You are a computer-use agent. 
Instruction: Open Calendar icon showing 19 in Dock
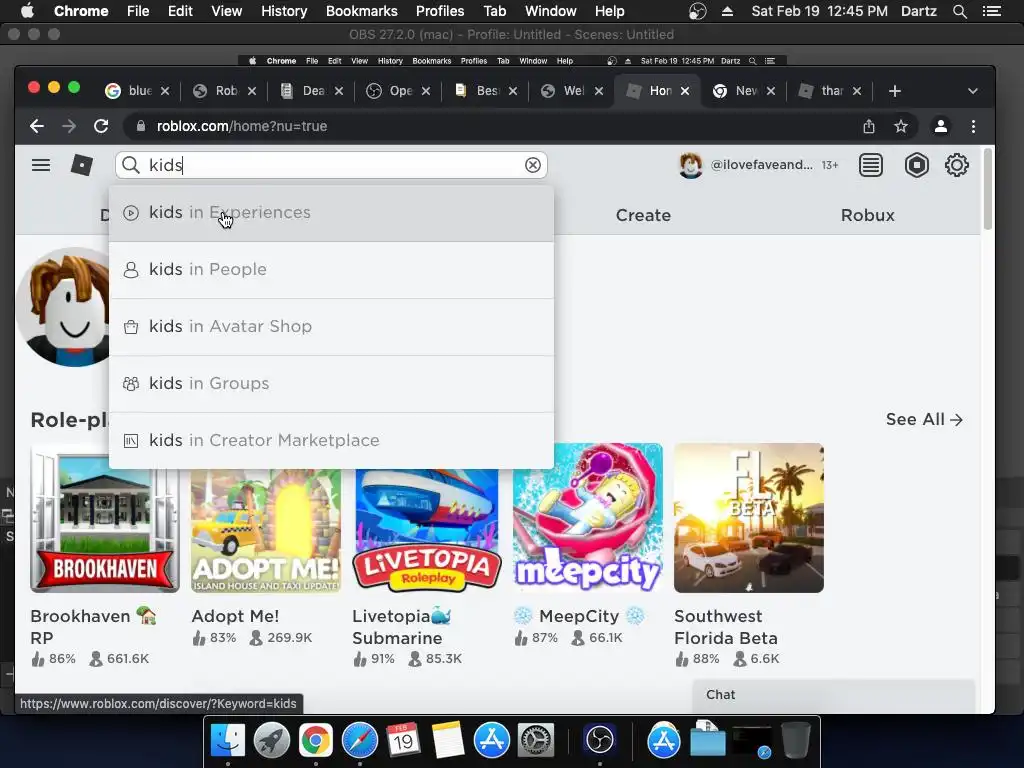pos(403,741)
